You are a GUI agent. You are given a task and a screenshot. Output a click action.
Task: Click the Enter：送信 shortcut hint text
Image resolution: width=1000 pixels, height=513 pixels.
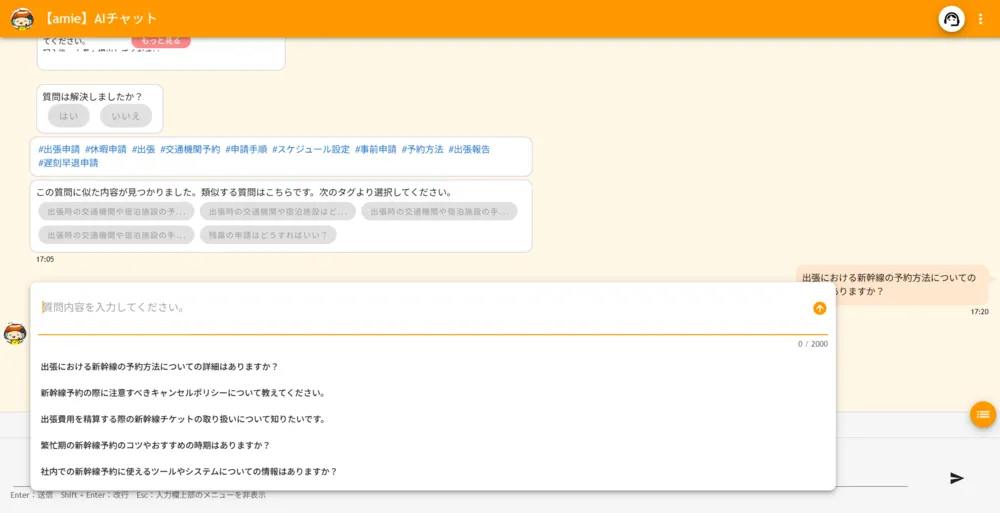[x=32, y=495]
